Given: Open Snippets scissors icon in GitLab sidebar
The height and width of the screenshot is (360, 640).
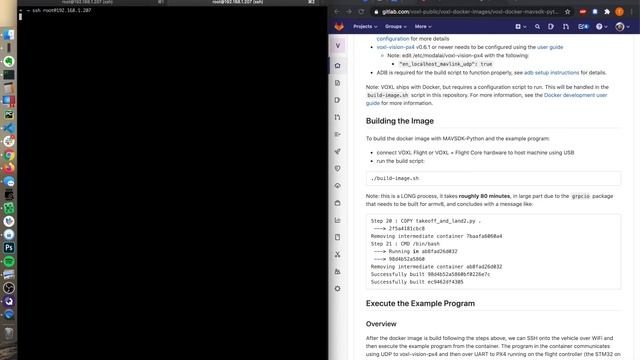Looking at the screenshot, I should (x=338, y=254).
